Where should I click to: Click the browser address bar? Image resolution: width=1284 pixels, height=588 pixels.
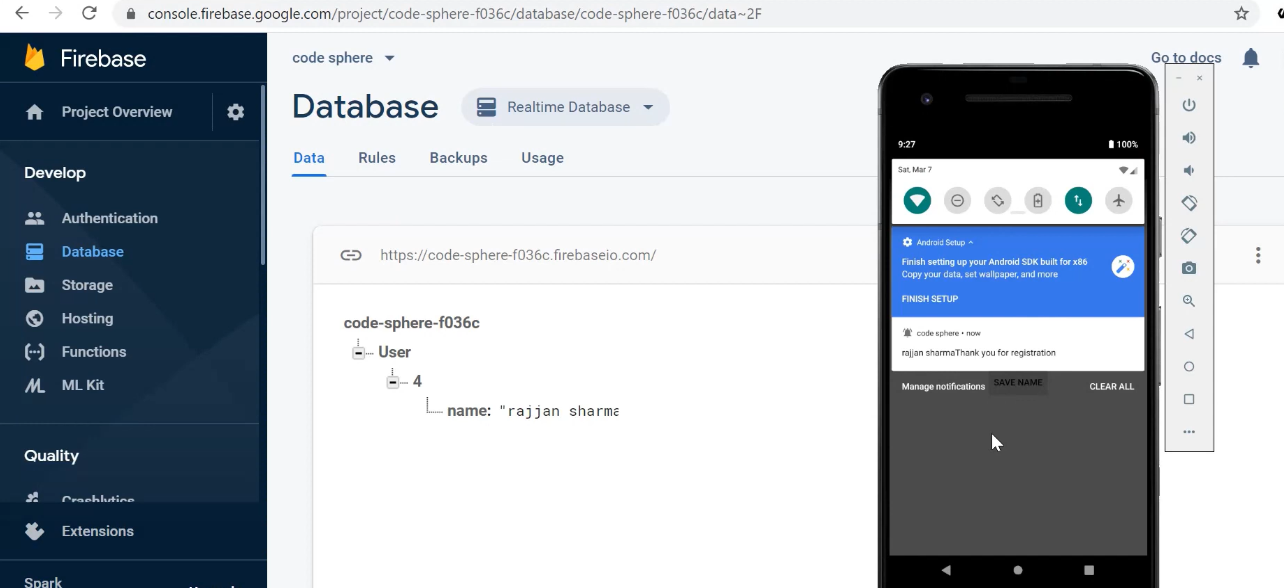coord(680,14)
